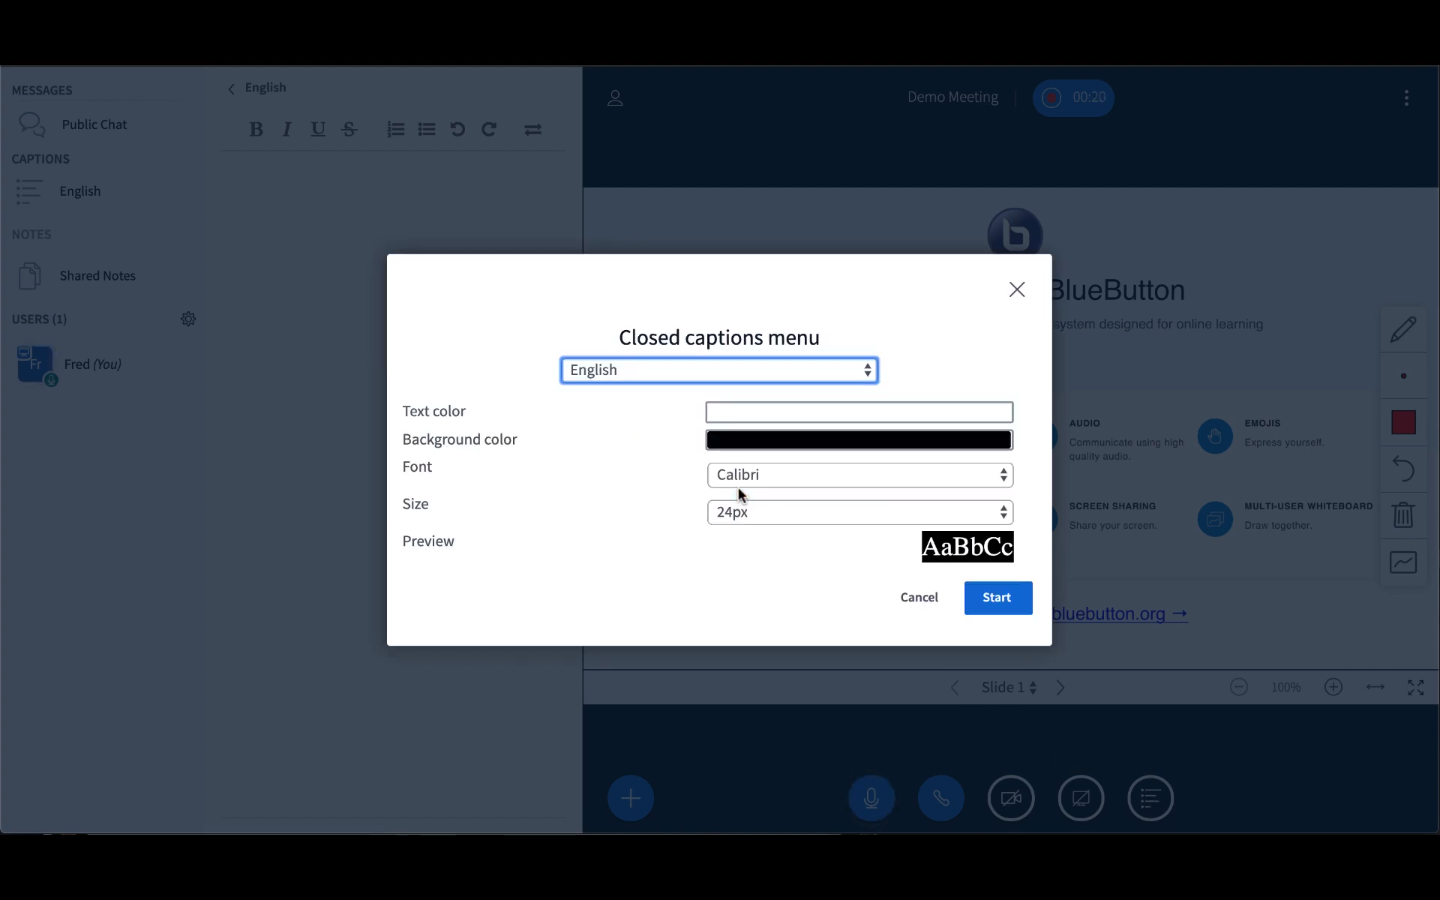Screen dimensions: 1440x900
Task: Toggle the webcam share button
Action: (x=1011, y=798)
